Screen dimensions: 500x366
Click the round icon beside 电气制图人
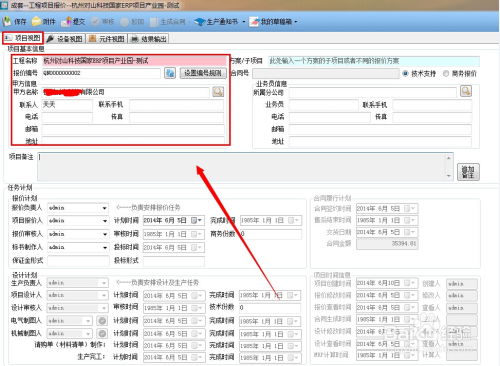pos(102,321)
